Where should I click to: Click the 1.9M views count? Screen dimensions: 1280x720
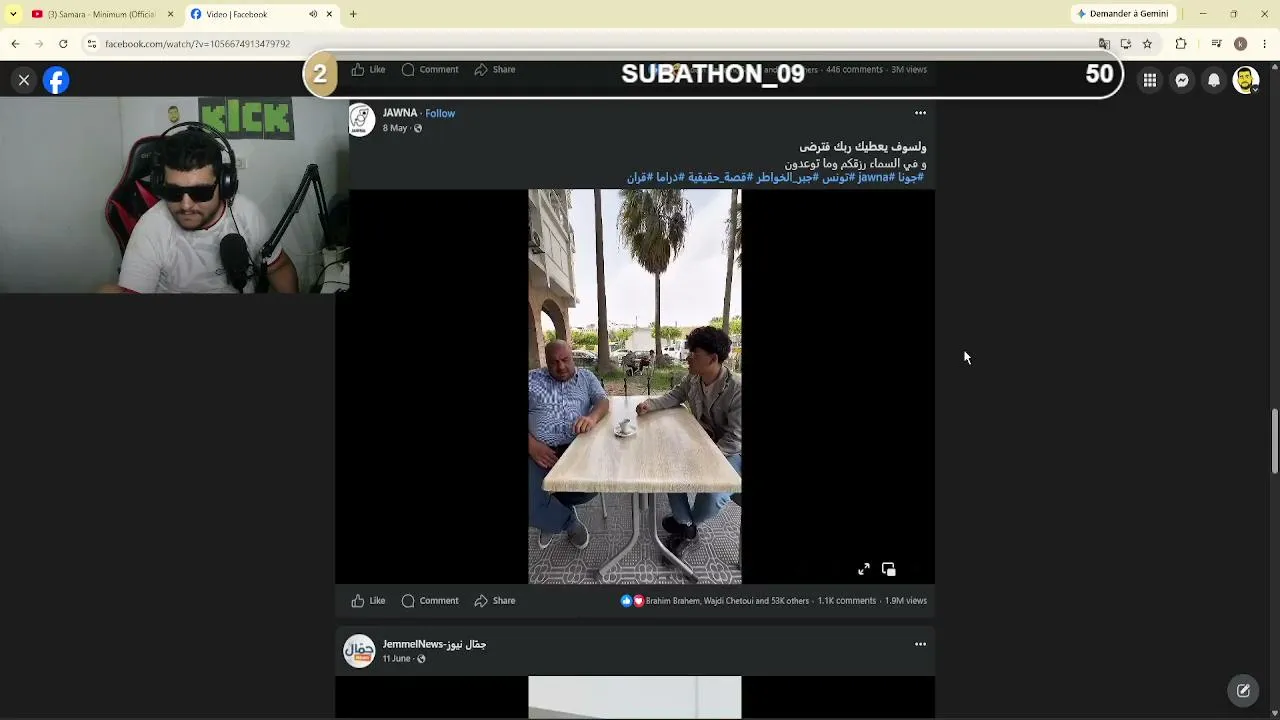[906, 601]
